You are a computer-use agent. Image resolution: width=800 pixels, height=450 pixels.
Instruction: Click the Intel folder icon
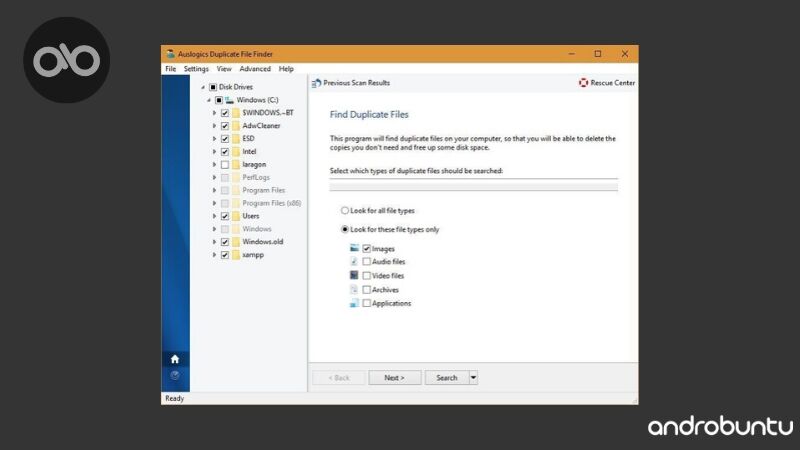click(236, 152)
